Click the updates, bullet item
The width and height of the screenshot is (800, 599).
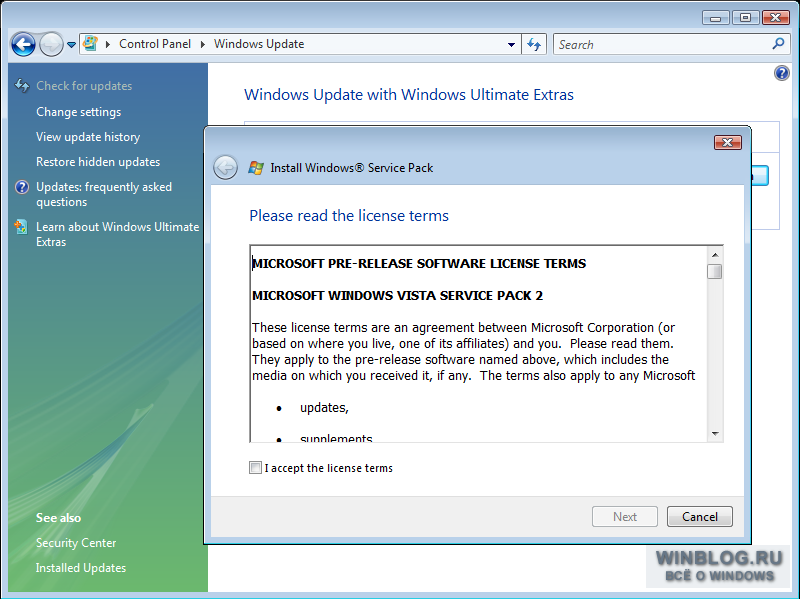point(324,408)
